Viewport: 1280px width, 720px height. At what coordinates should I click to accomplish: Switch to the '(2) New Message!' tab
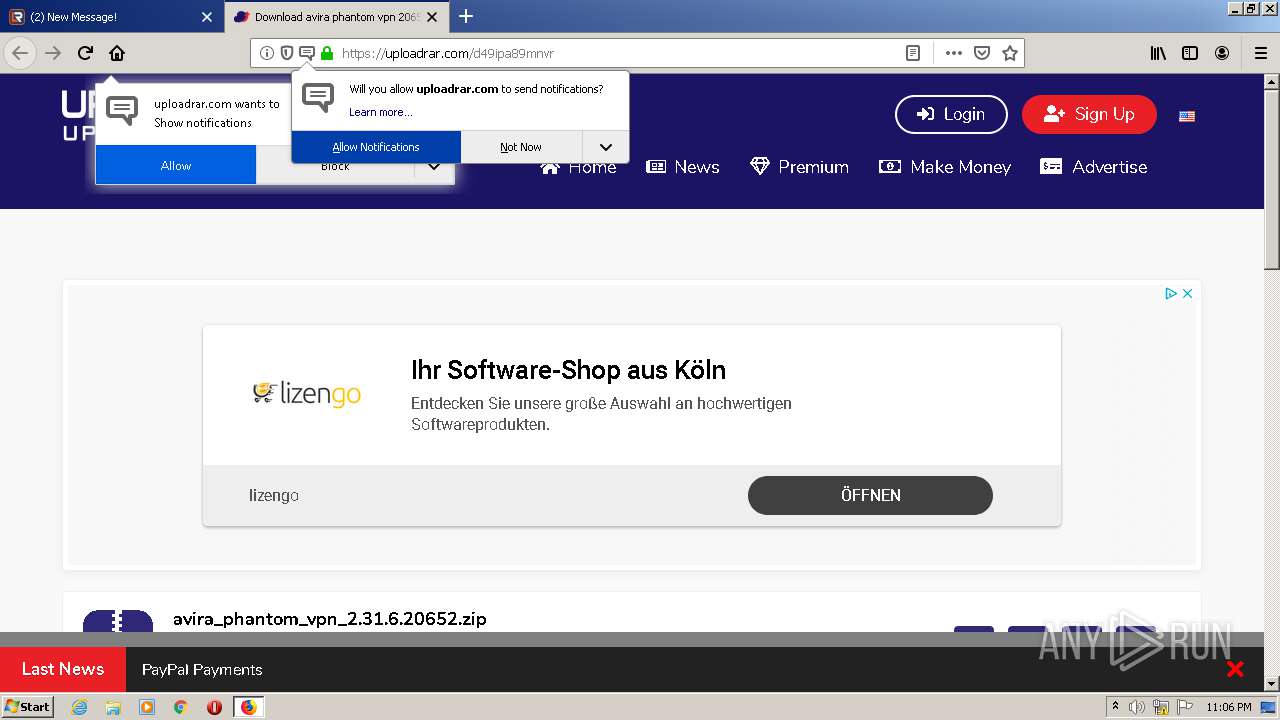coord(112,17)
